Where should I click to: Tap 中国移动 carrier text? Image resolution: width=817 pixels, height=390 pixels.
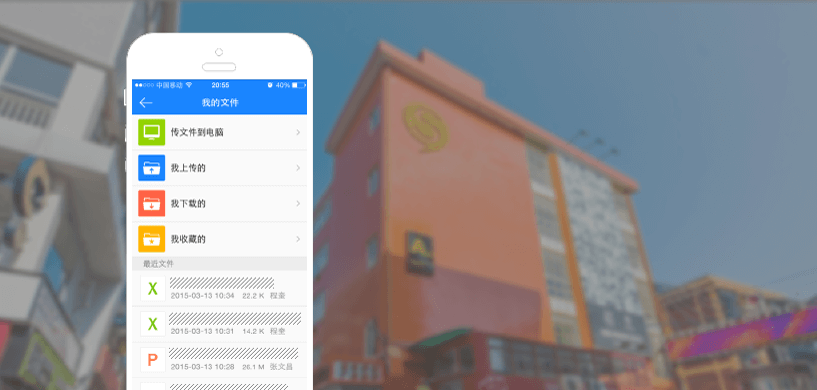click(x=169, y=85)
